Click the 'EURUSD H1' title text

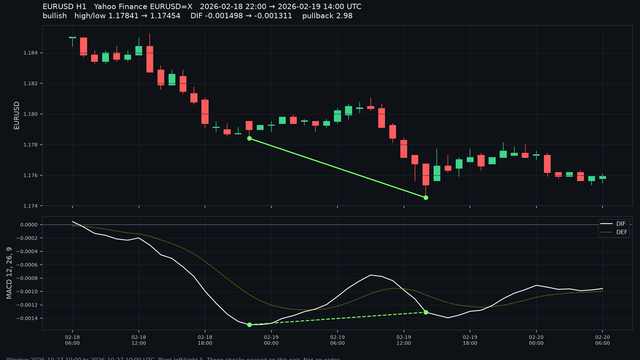tap(64, 7)
